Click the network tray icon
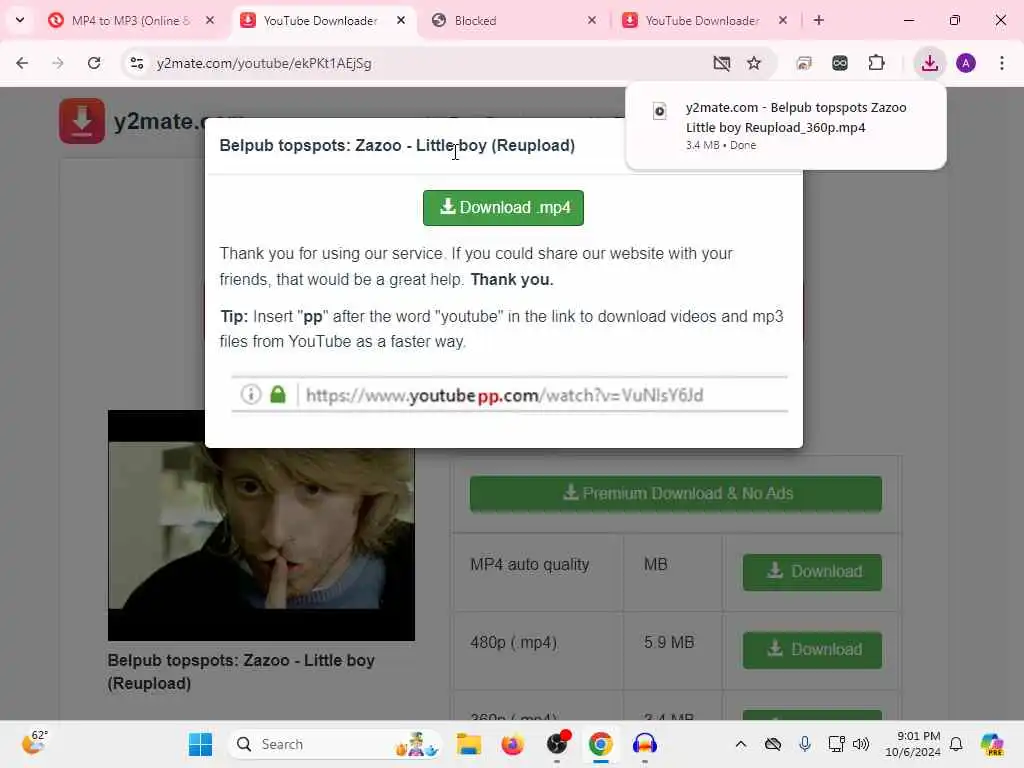Screen dimensions: 1024x768 [836, 744]
